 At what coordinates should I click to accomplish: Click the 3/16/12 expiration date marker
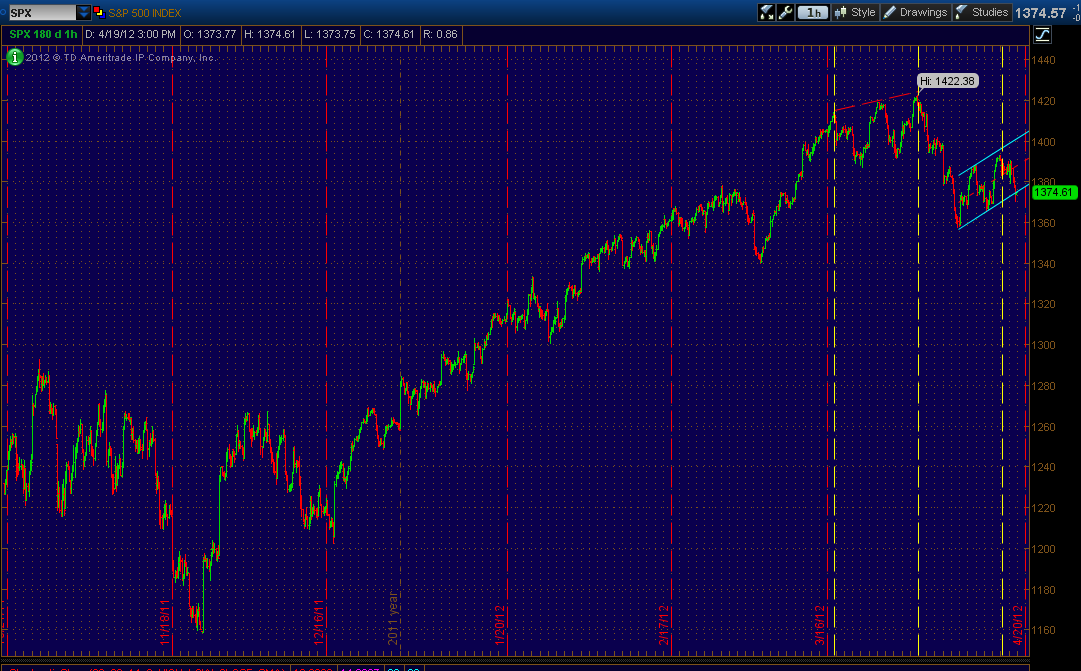tap(820, 625)
